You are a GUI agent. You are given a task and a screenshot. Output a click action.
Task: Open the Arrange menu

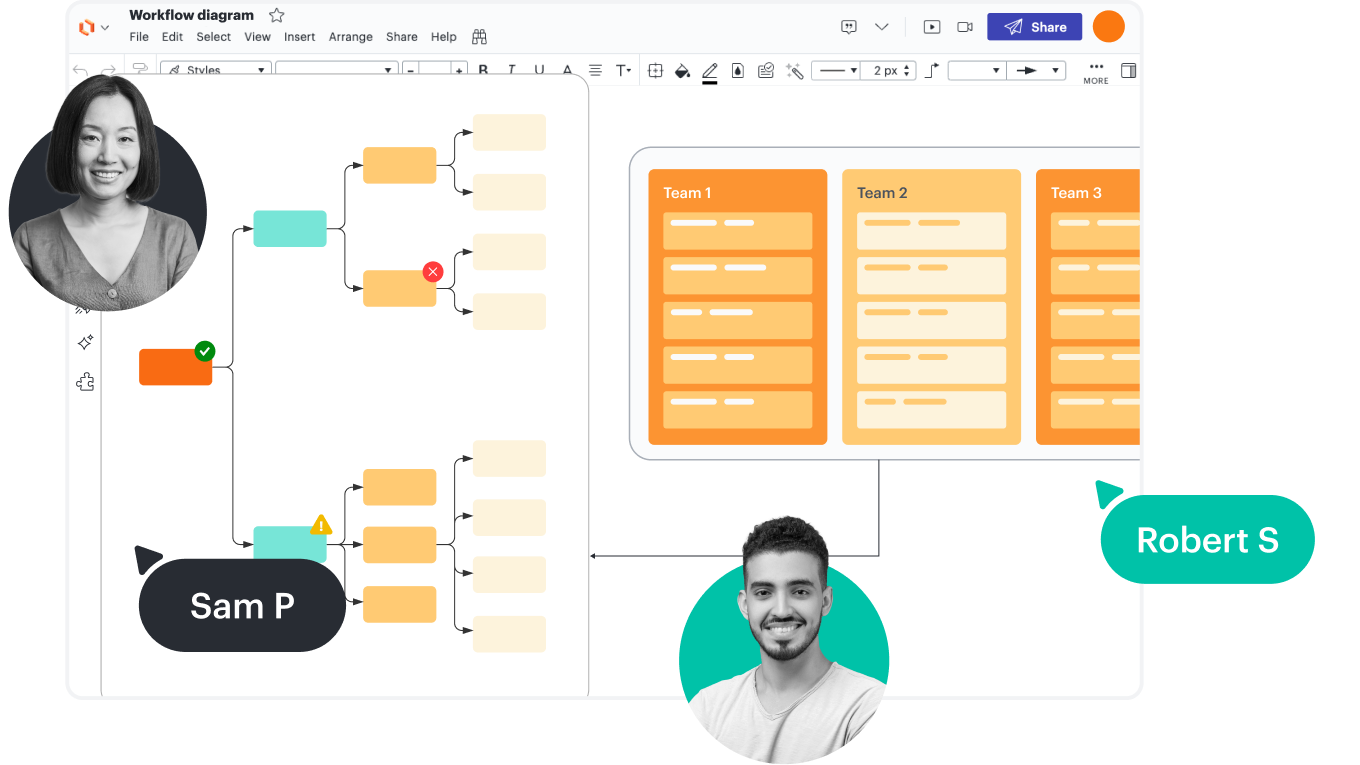click(x=350, y=37)
